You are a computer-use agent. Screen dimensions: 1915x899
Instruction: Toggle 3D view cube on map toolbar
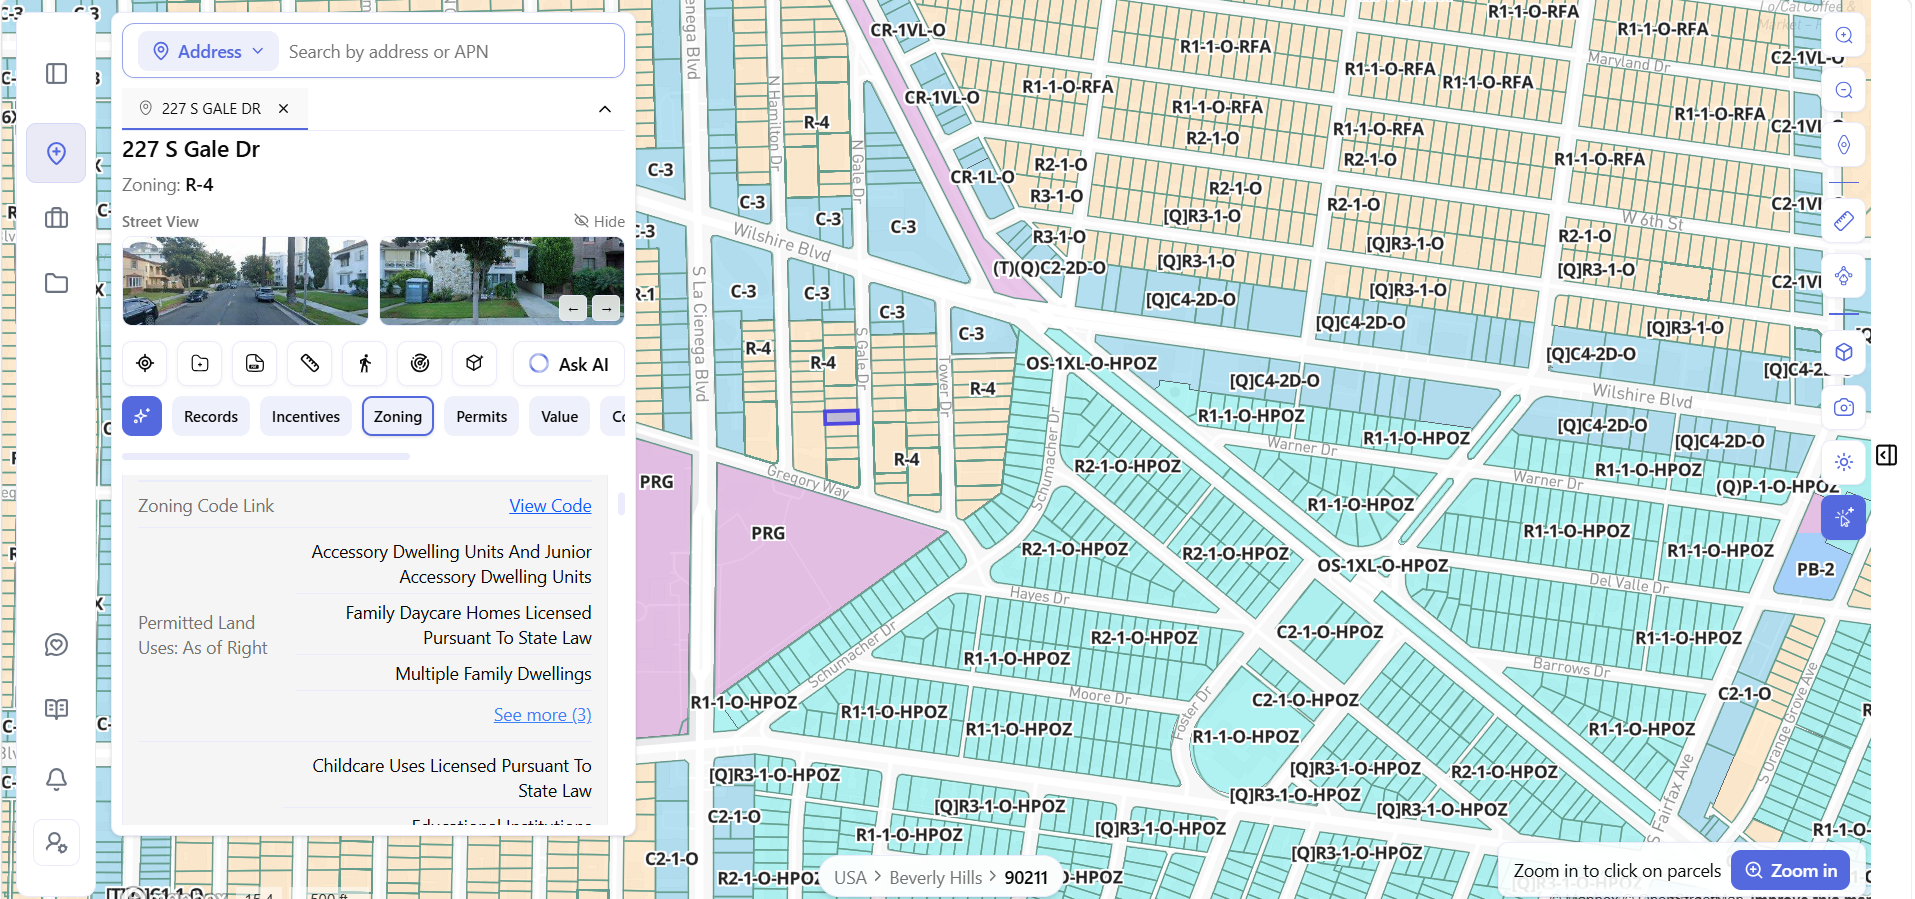(1844, 352)
